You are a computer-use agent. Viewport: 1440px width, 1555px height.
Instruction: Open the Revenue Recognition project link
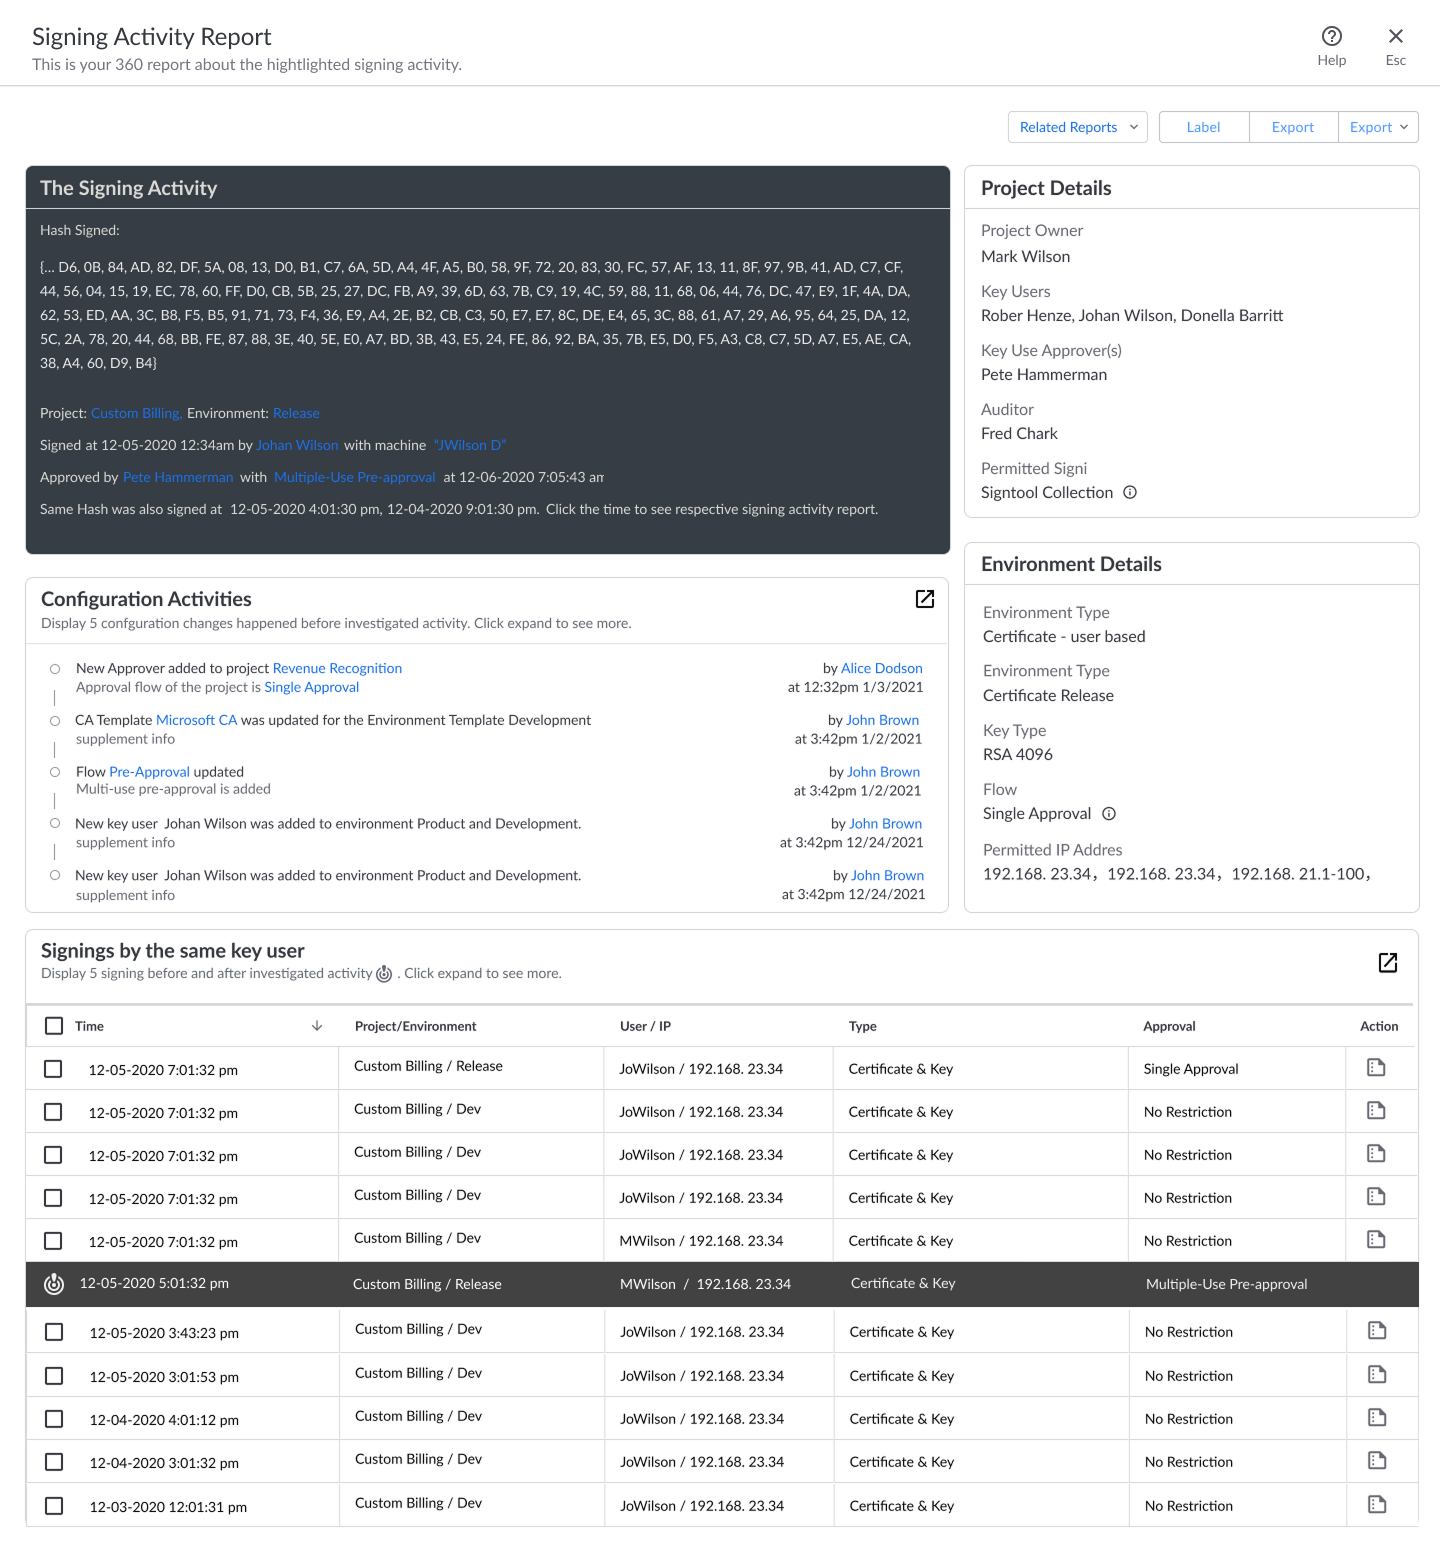(x=337, y=668)
